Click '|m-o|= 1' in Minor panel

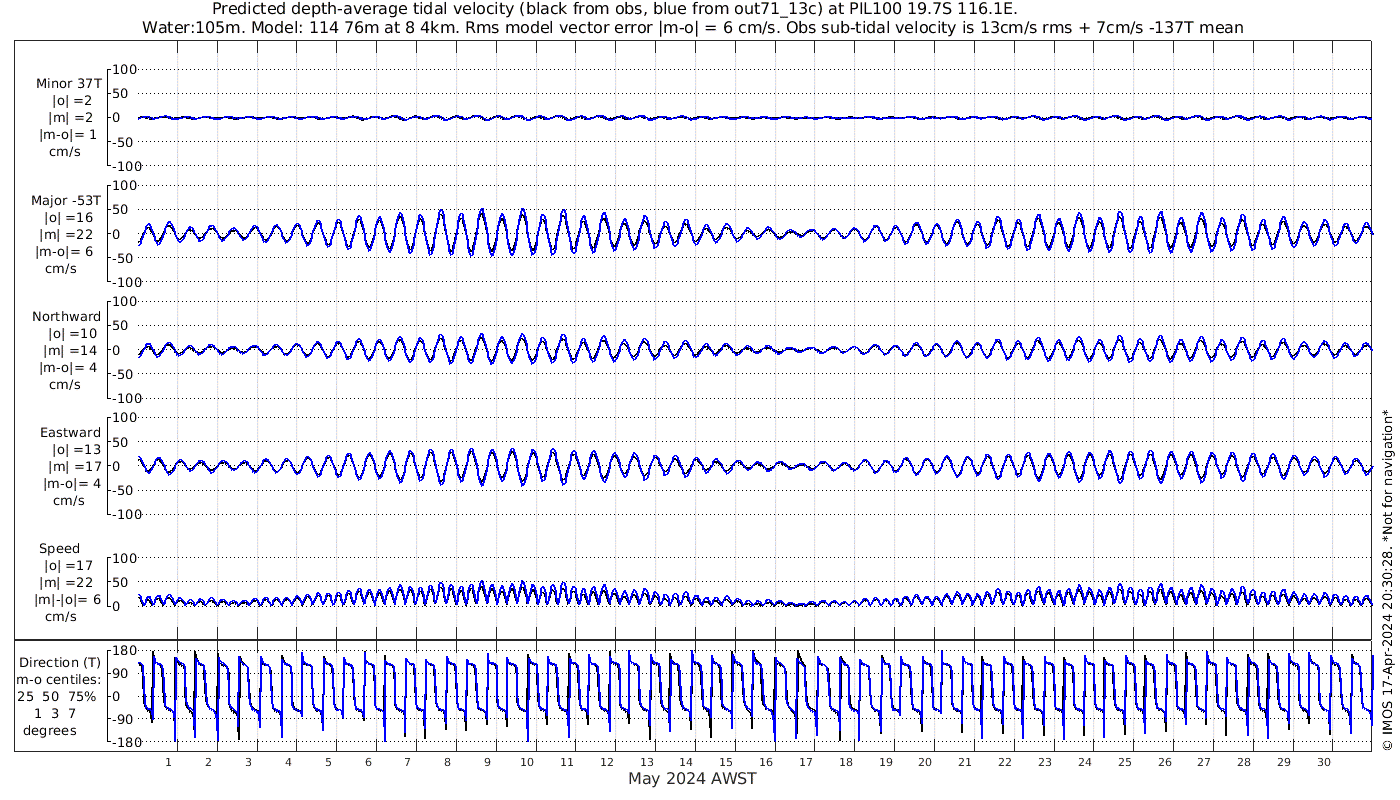(x=68, y=135)
